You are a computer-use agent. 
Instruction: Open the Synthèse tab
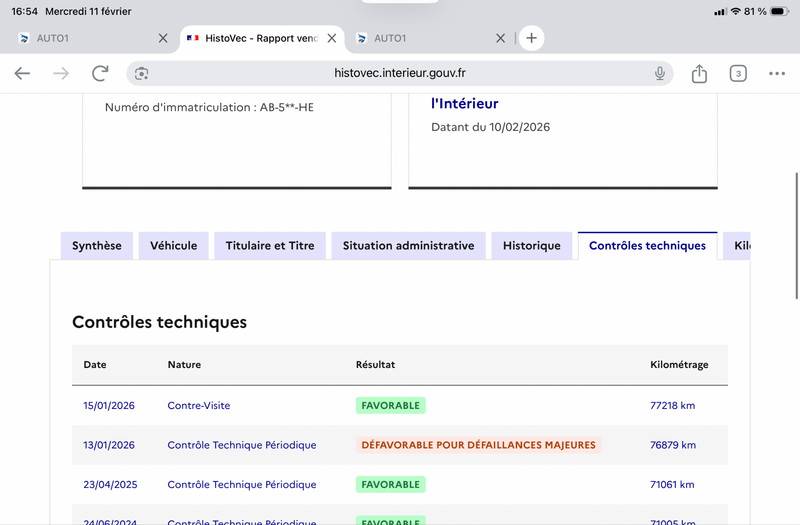coord(97,246)
